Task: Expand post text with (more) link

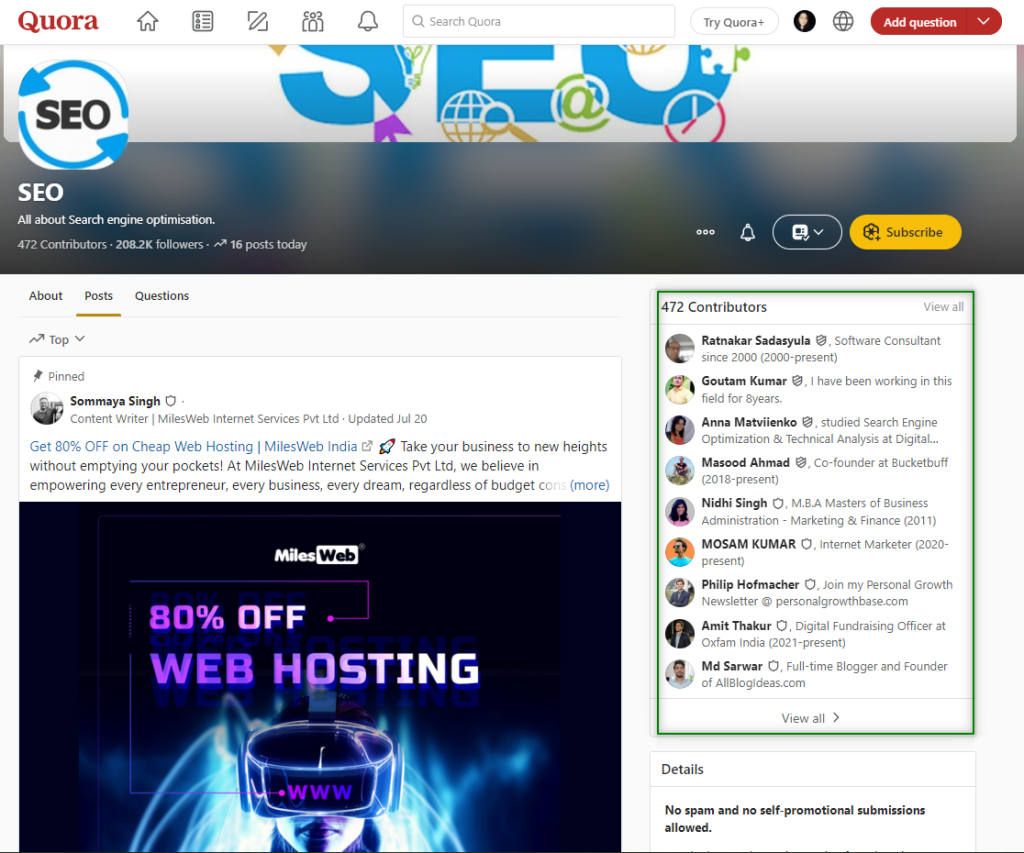Action: tap(589, 485)
